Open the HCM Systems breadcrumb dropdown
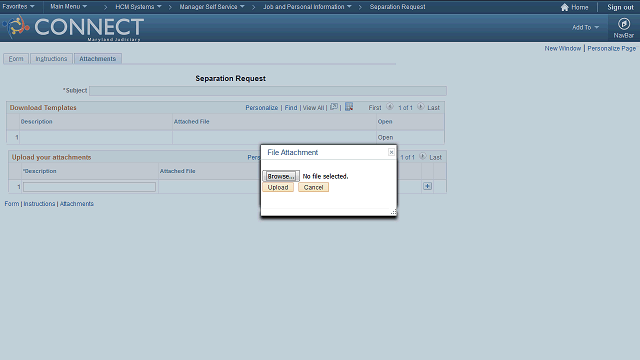The width and height of the screenshot is (640, 360). [x=138, y=7]
